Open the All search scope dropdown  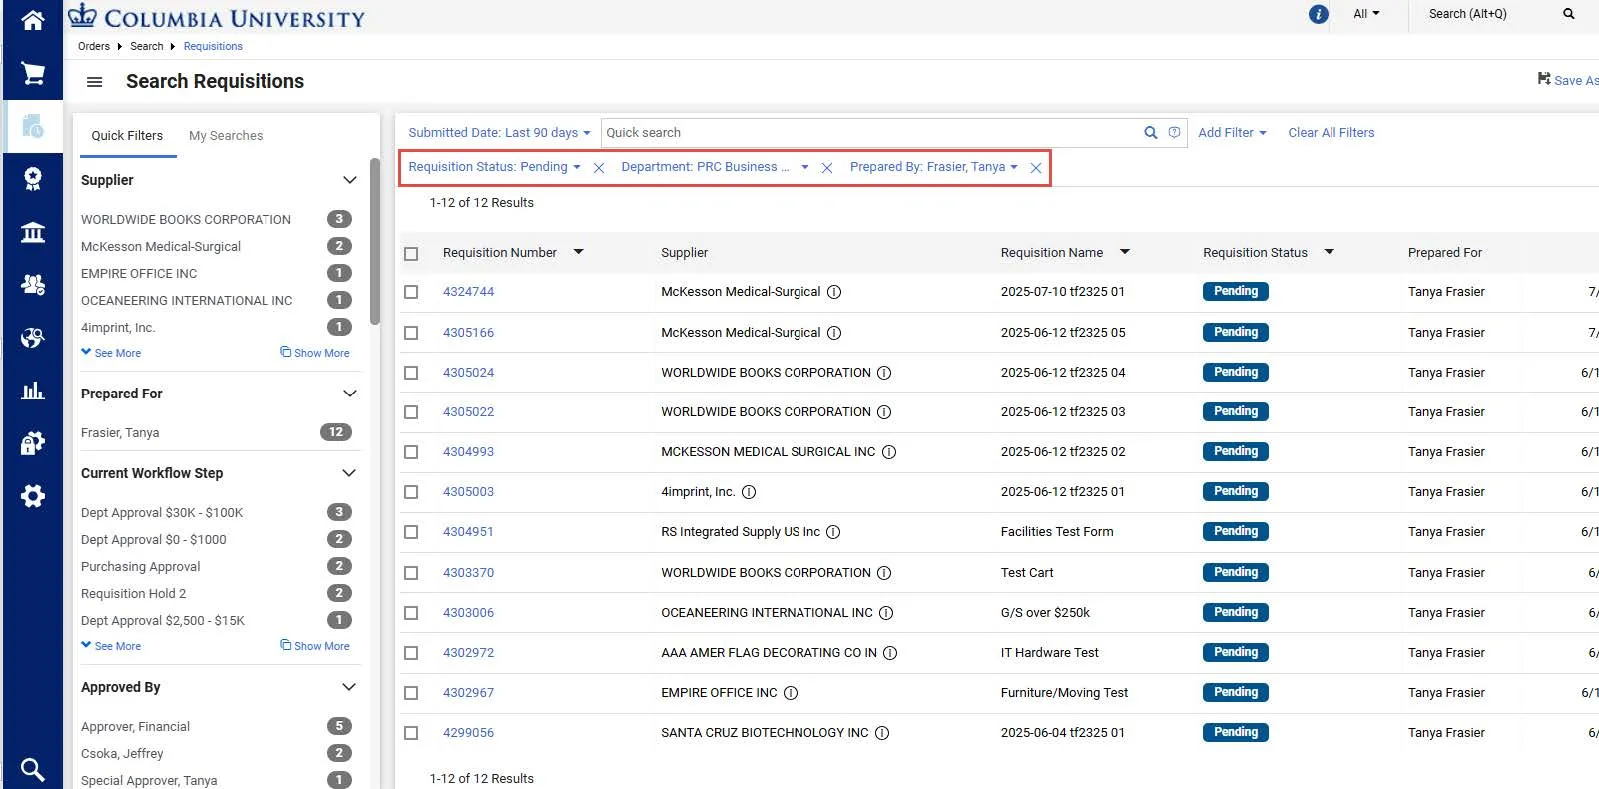tap(1366, 14)
